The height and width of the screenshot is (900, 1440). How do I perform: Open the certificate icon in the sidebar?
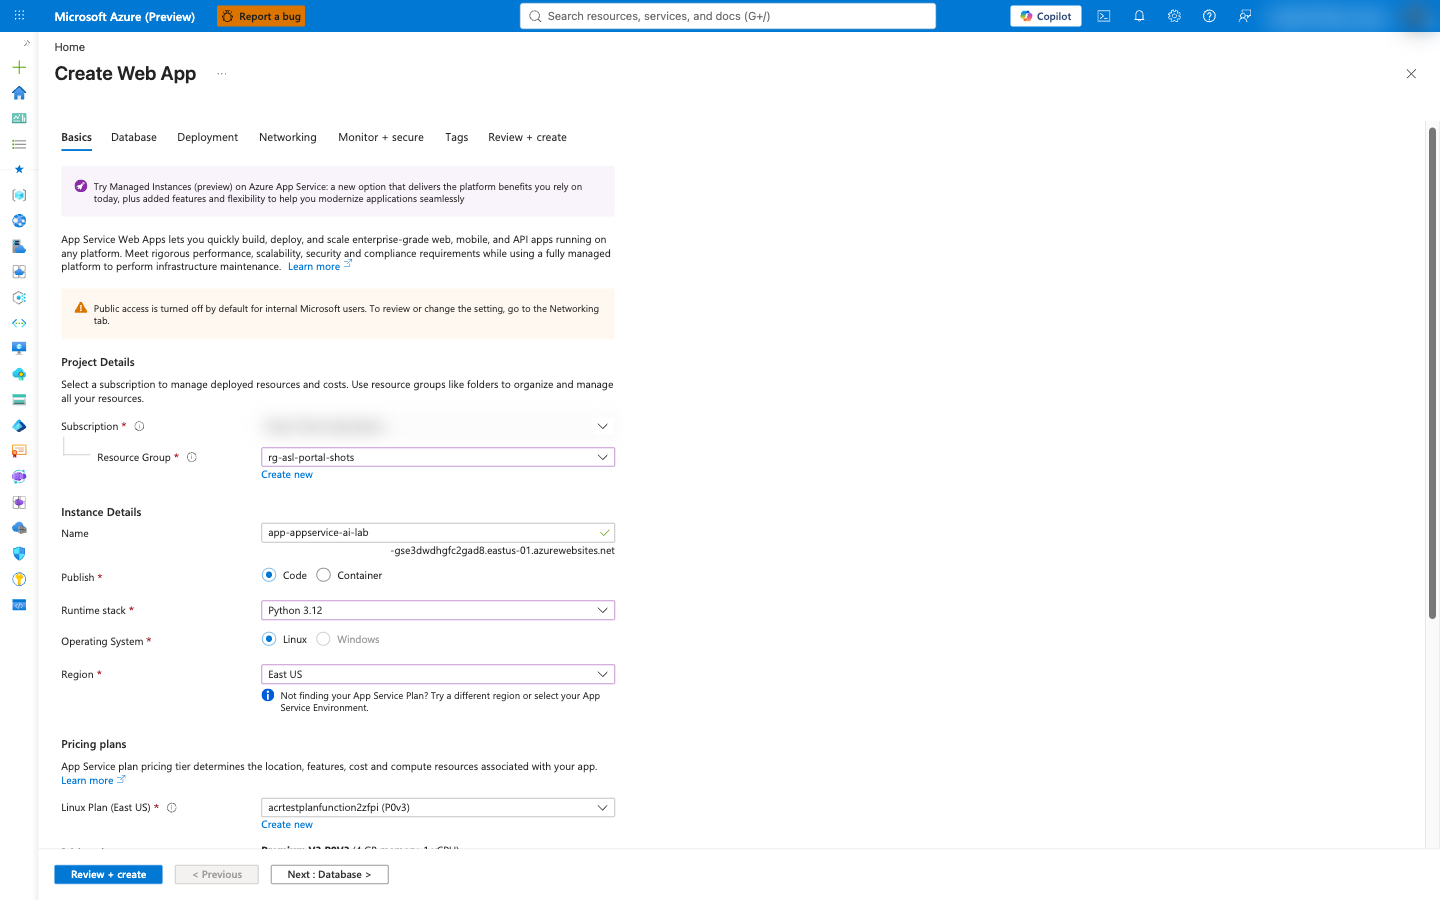coord(19,451)
